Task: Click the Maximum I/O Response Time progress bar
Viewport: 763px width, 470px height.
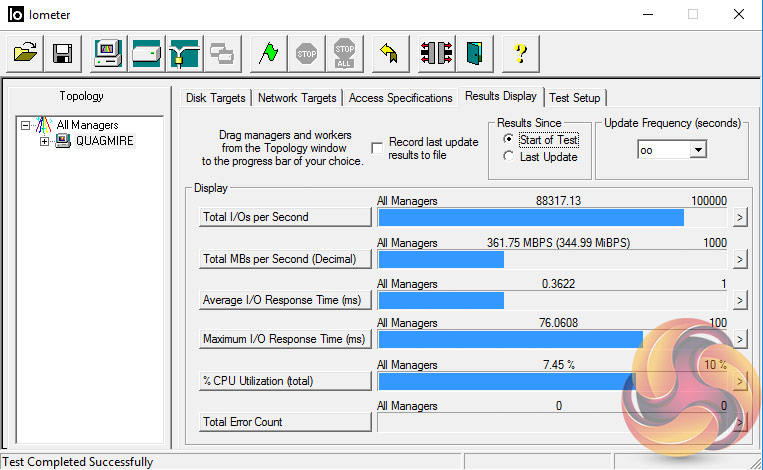Action: (x=552, y=339)
